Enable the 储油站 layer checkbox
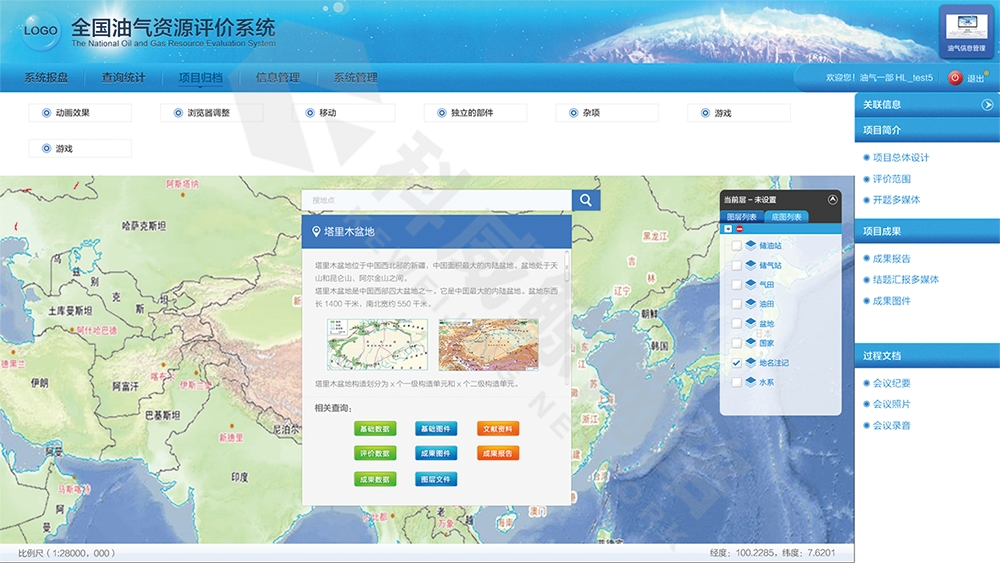Screen dimensions: 1000x563 (736, 245)
